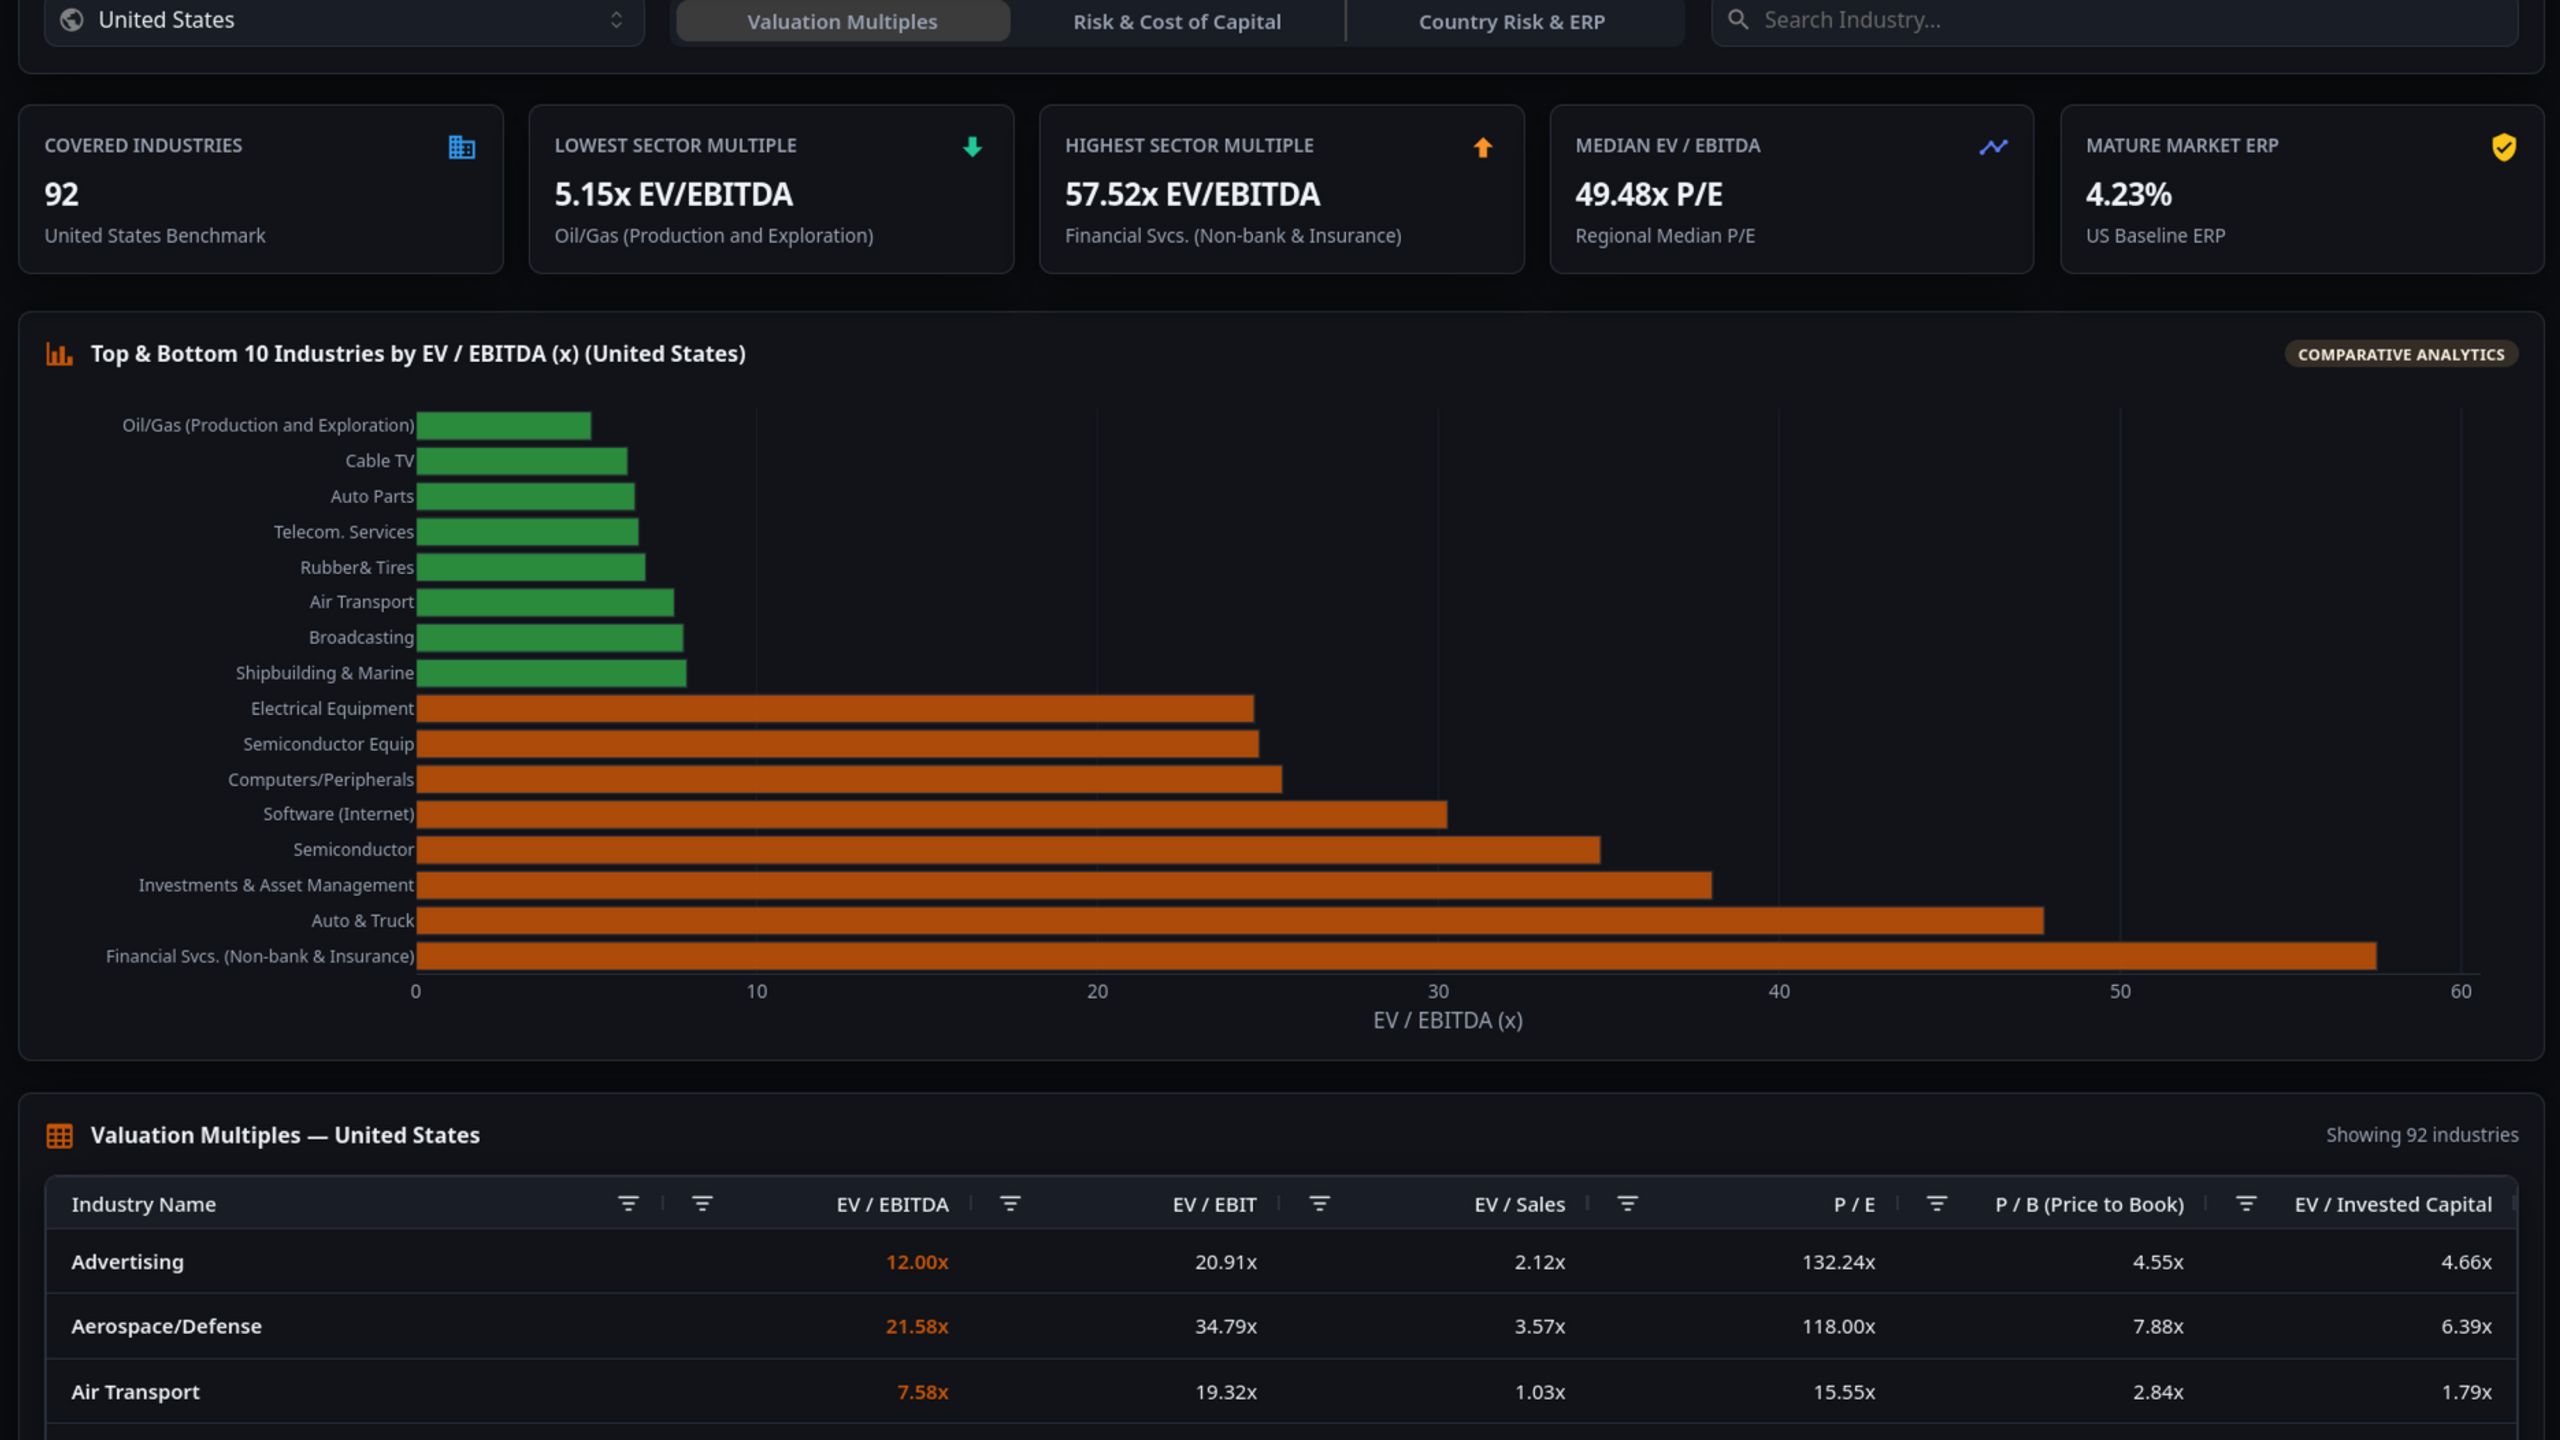2560x1440 pixels.
Task: Open the filter menu for Industry Name column
Action: 628,1204
